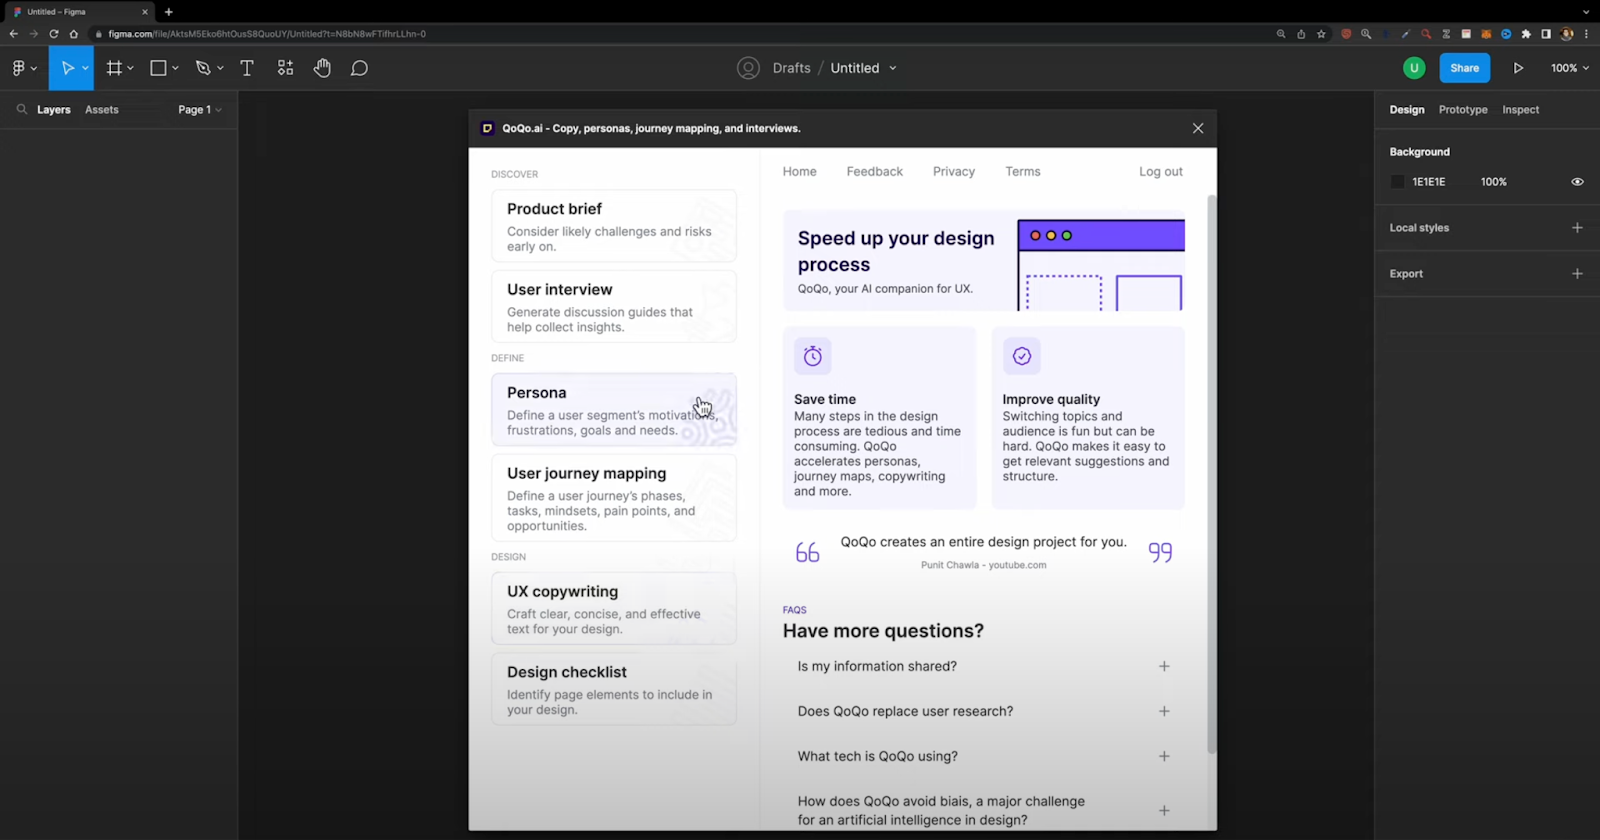The width and height of the screenshot is (1600, 840).
Task: Select the Hand tool
Action: click(x=322, y=68)
